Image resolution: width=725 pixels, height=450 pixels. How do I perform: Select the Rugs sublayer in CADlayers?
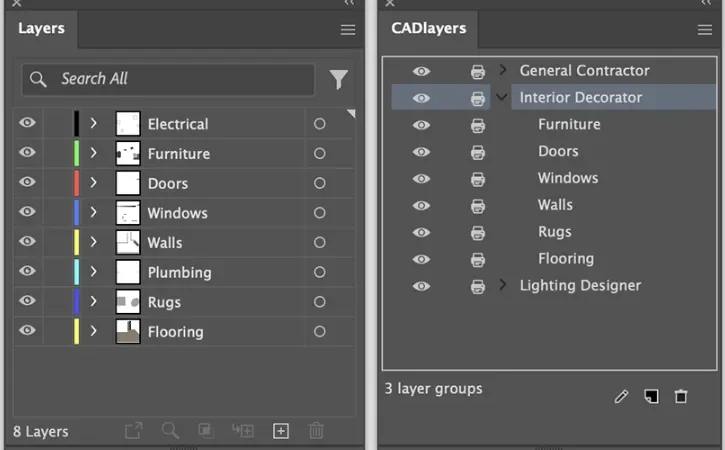click(x=554, y=232)
